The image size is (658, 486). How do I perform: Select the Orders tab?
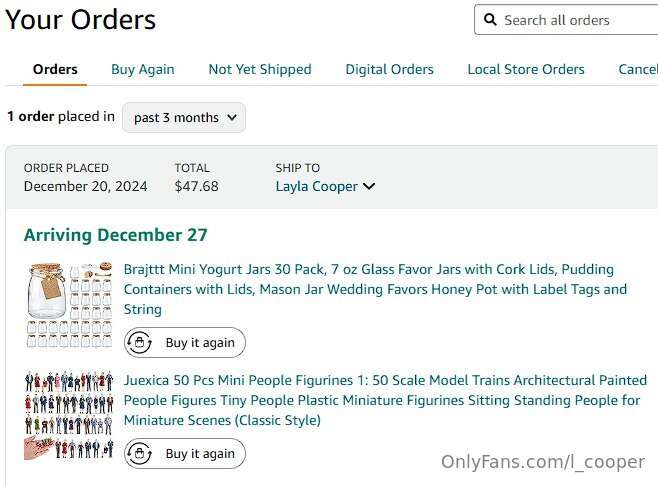[x=55, y=69]
